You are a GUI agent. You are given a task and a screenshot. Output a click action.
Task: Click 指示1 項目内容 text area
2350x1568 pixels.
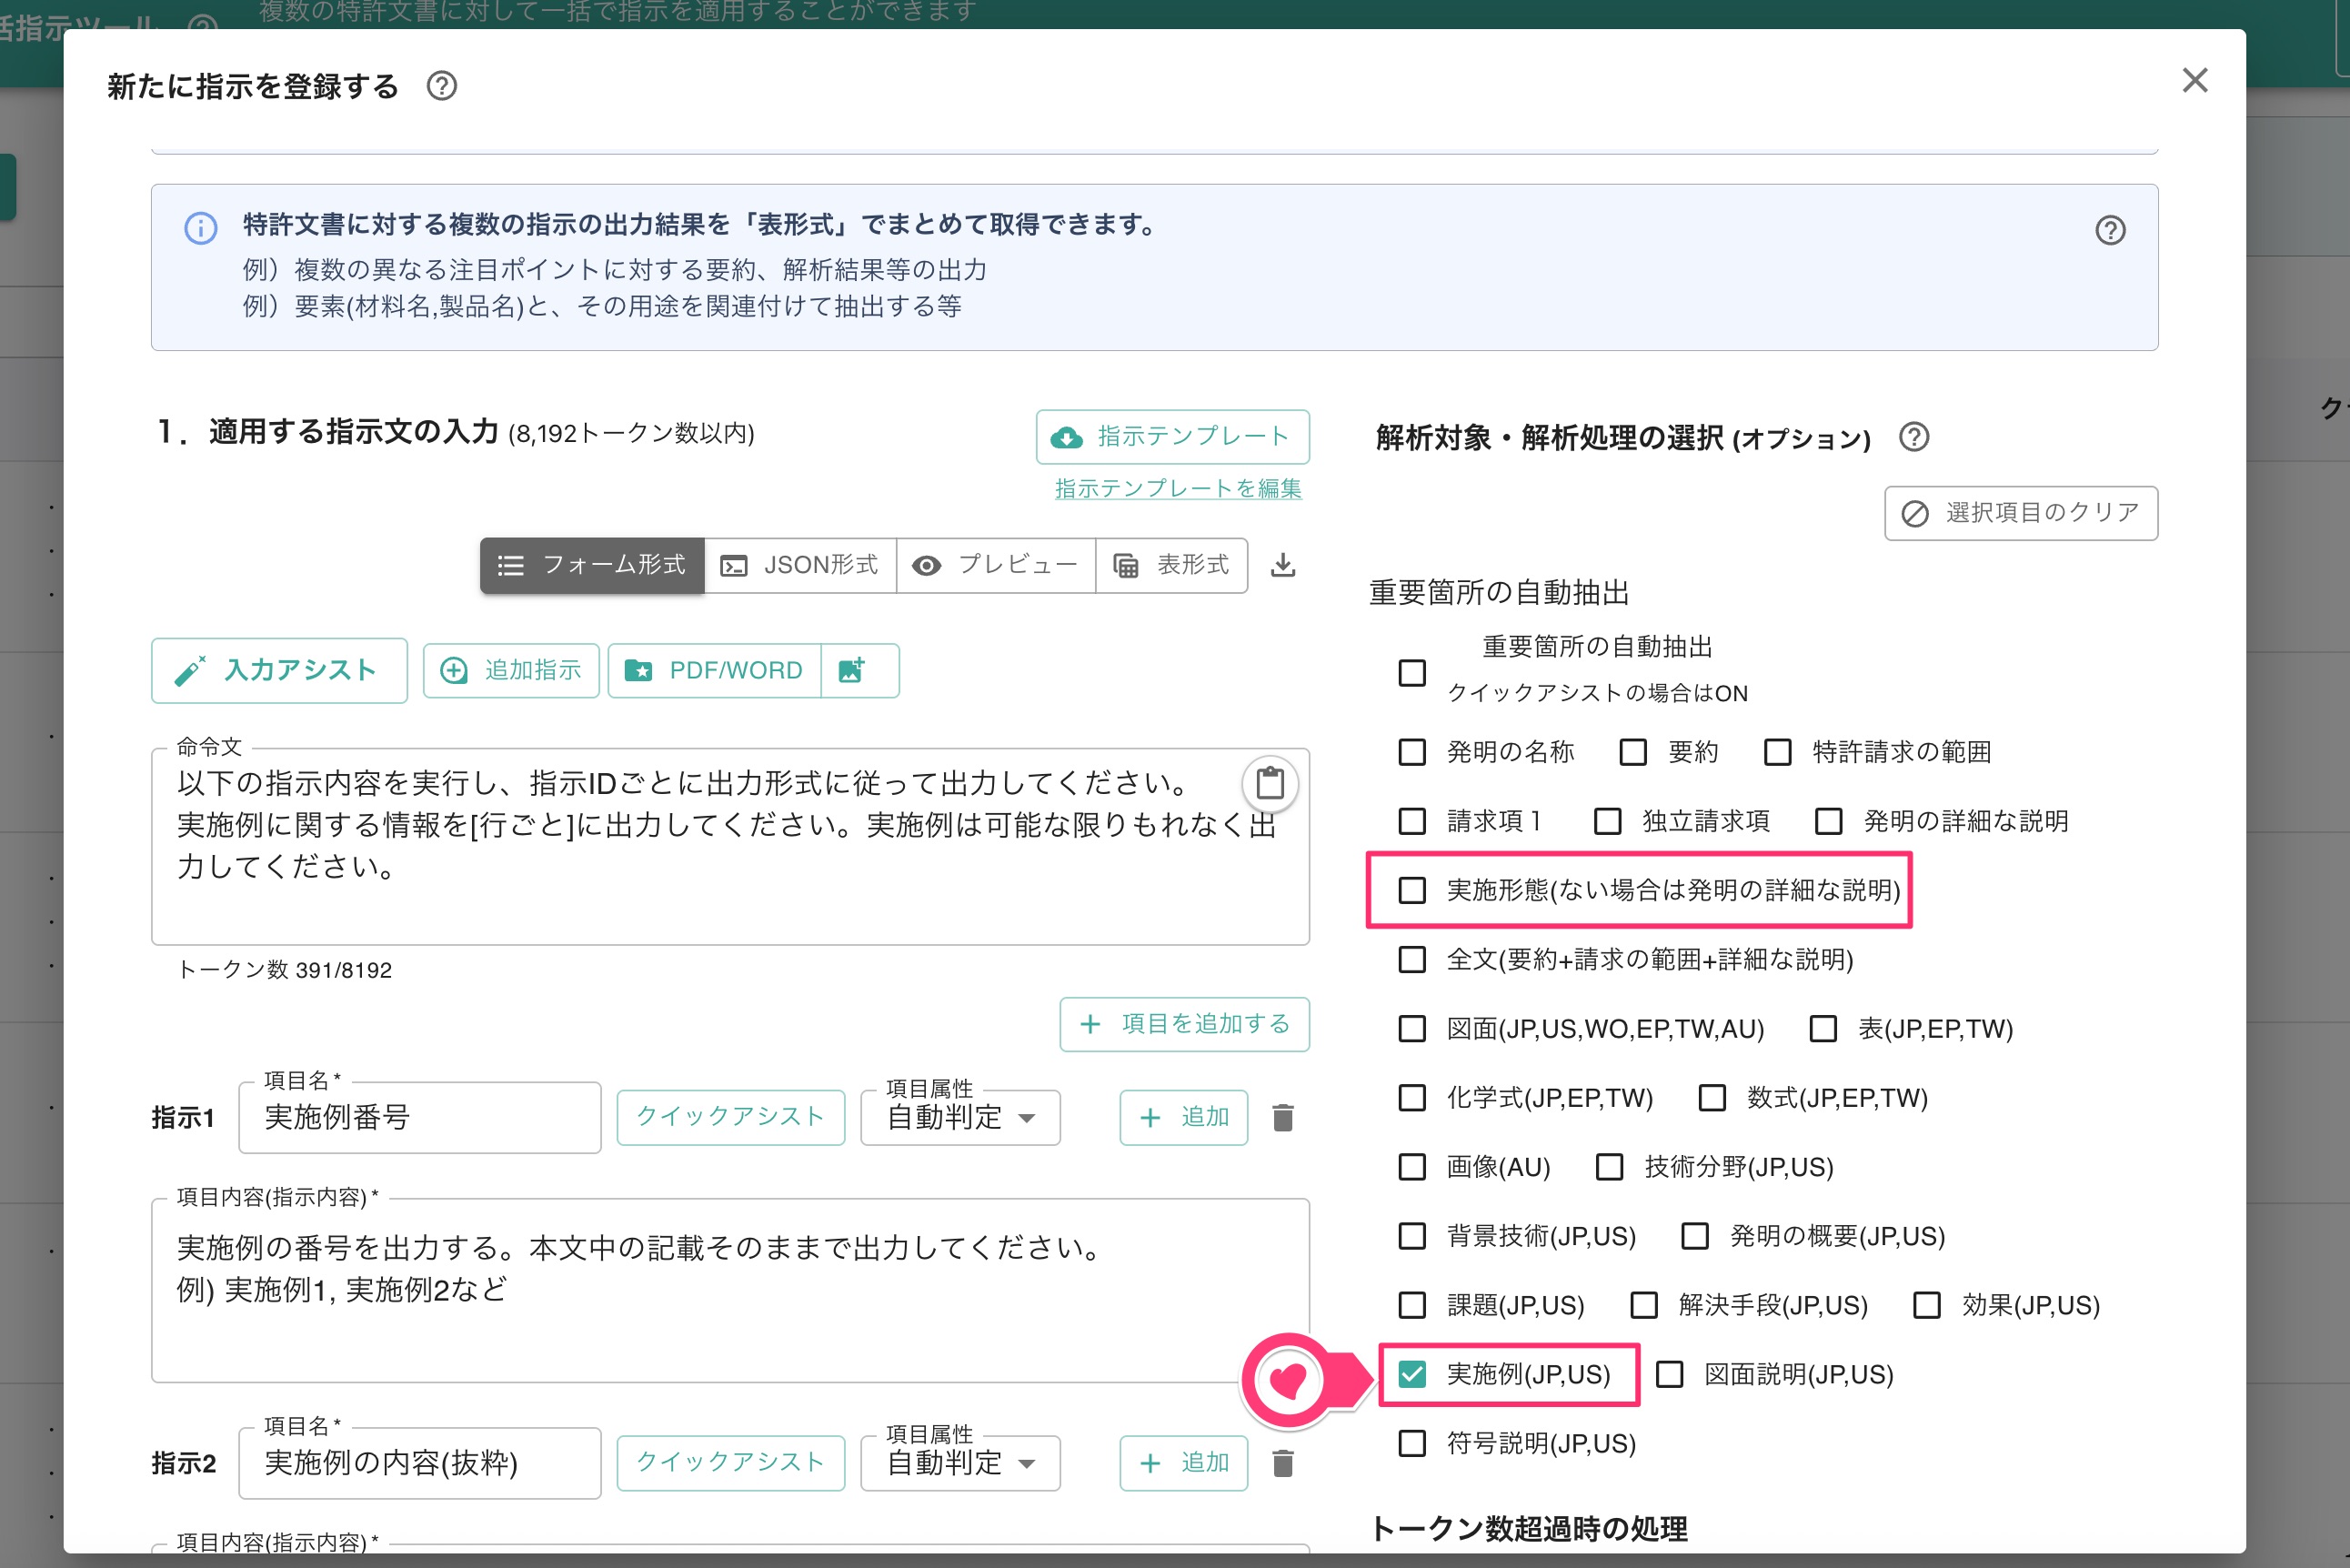point(730,1290)
